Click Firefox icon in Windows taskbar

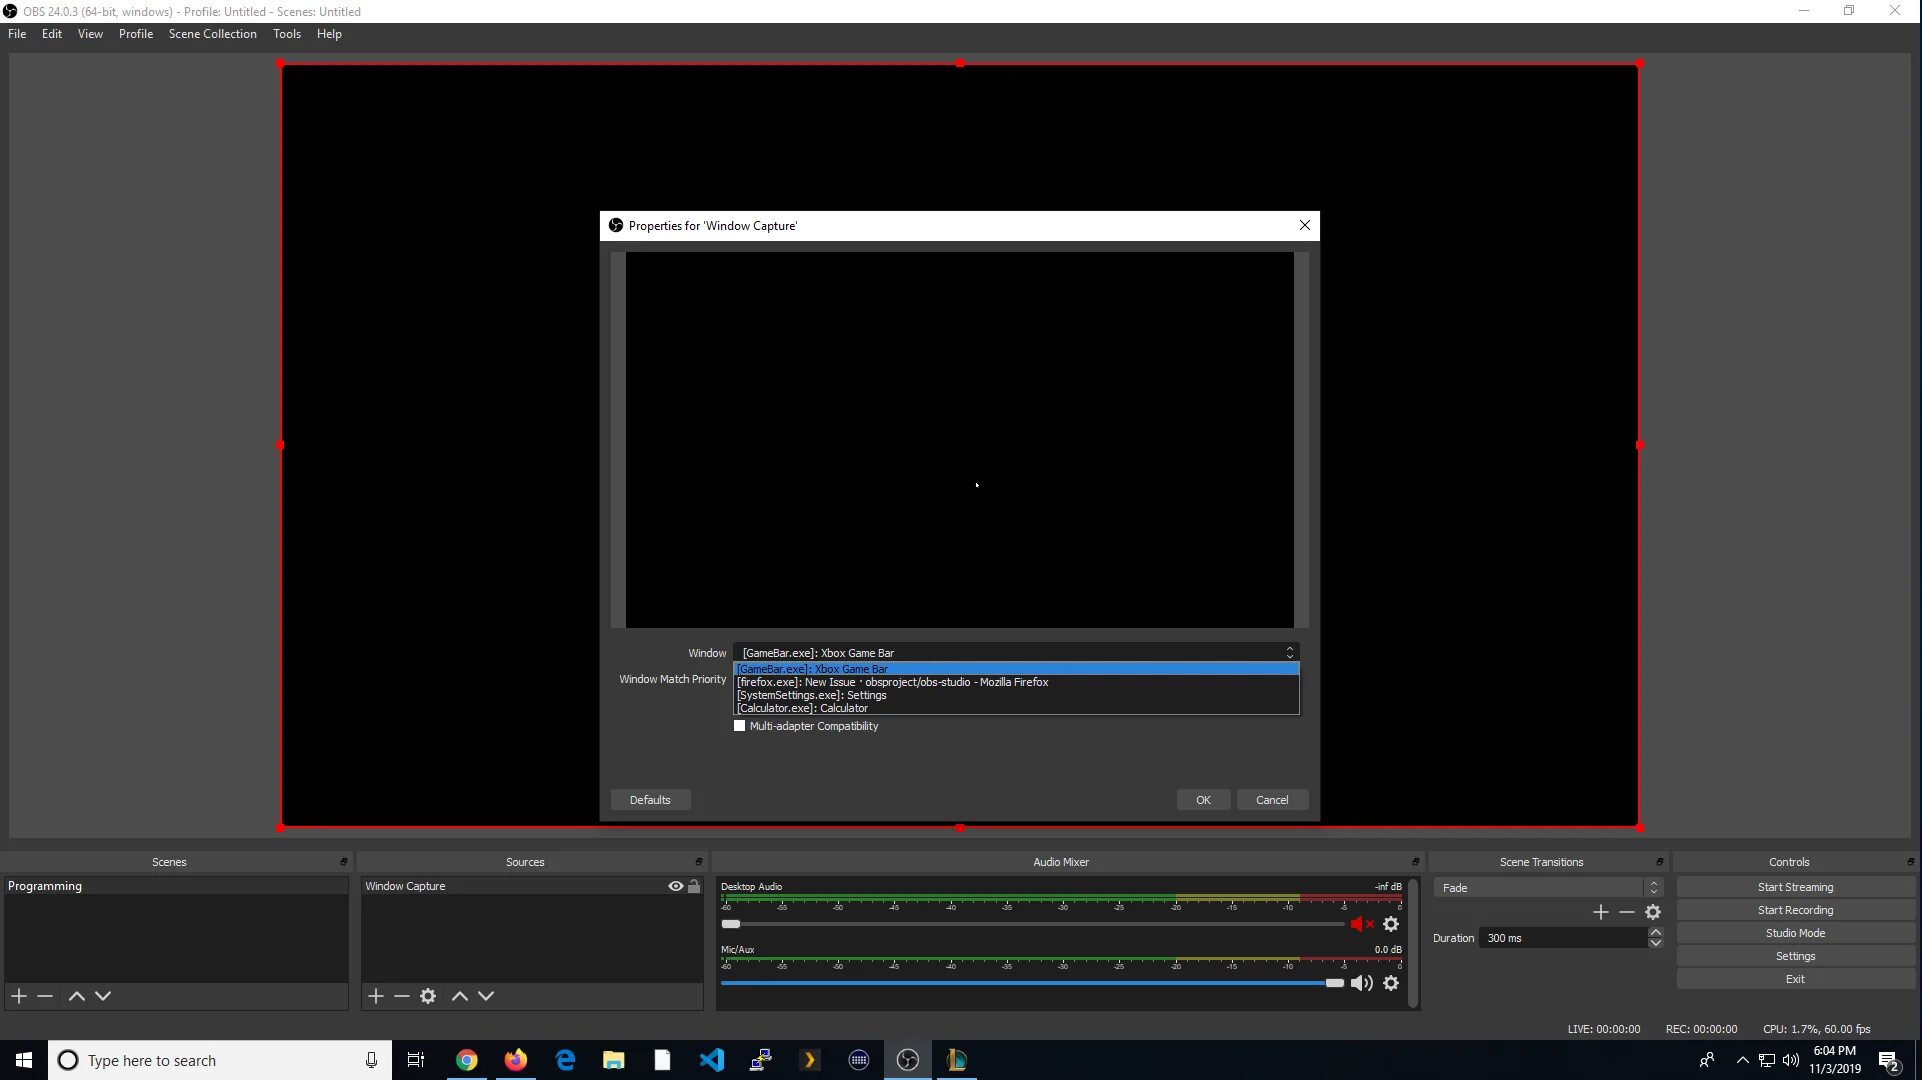pyautogui.click(x=515, y=1059)
